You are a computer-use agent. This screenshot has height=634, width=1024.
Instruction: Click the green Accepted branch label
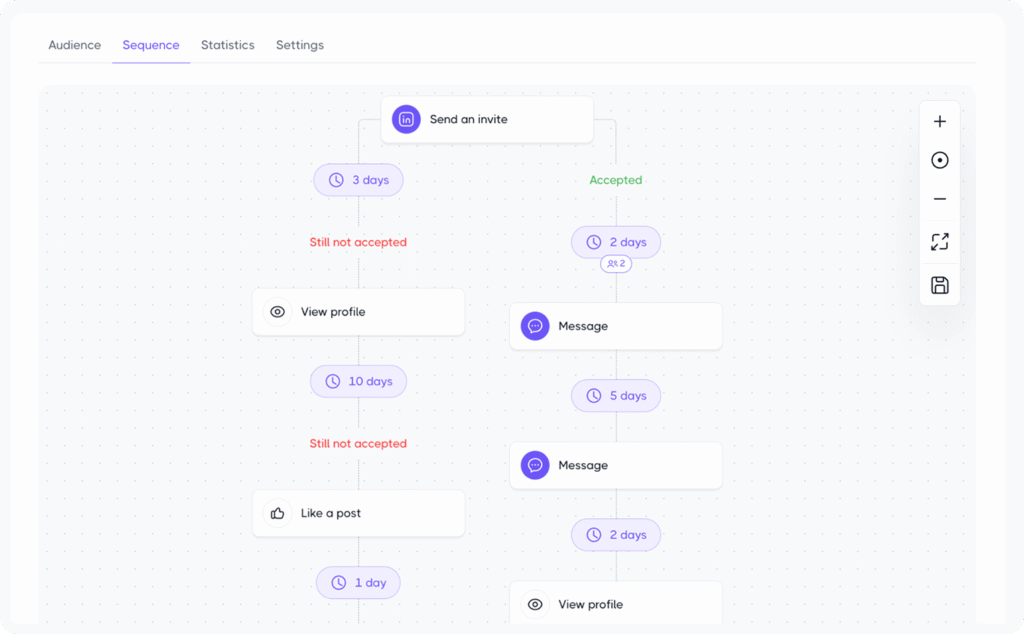616,180
